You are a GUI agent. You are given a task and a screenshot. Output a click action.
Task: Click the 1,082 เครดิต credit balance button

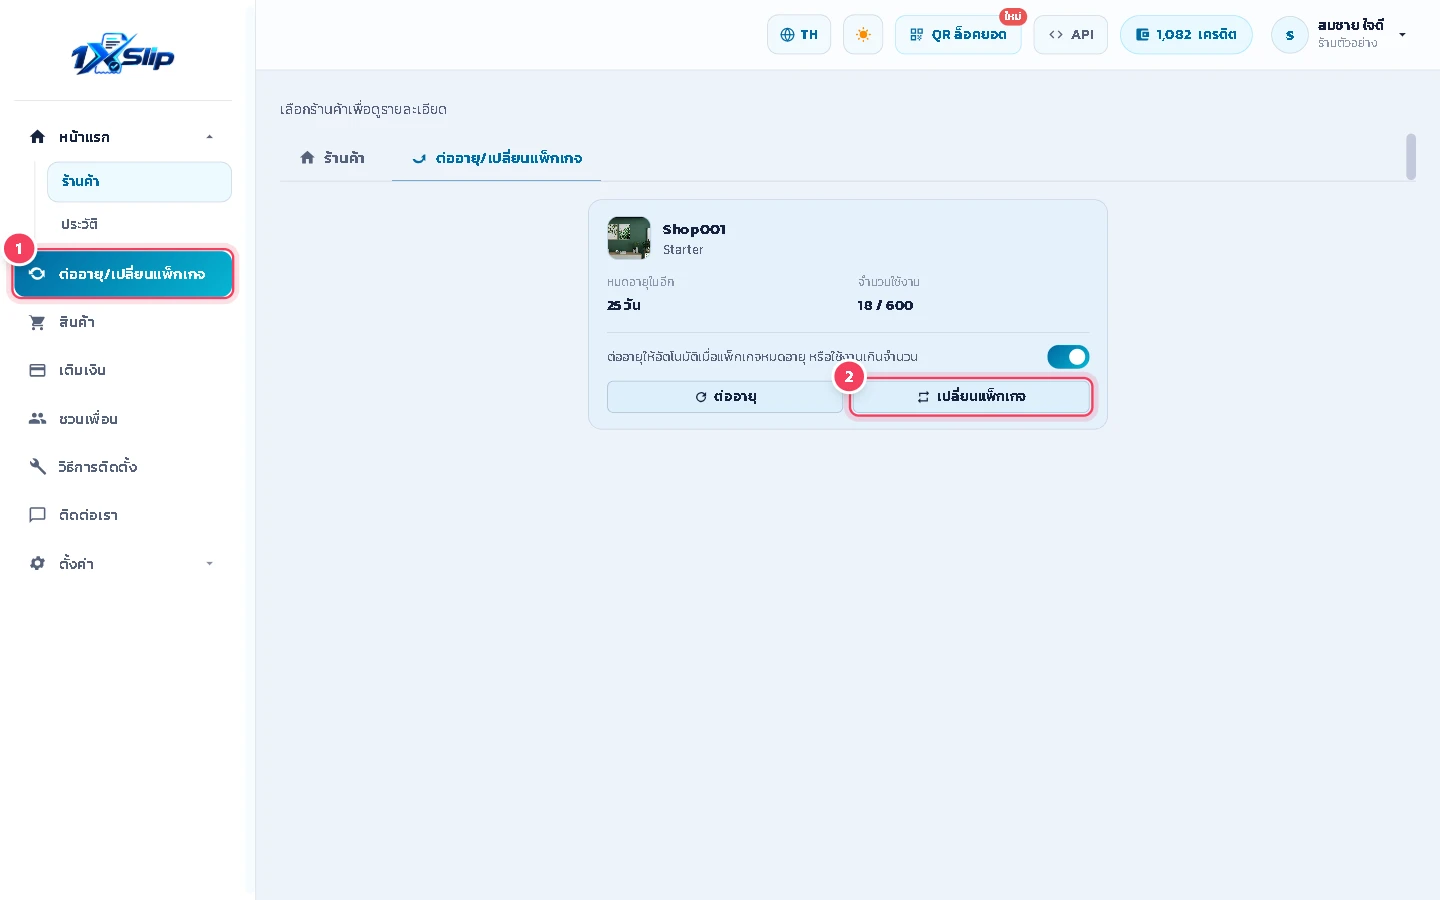1186,35
